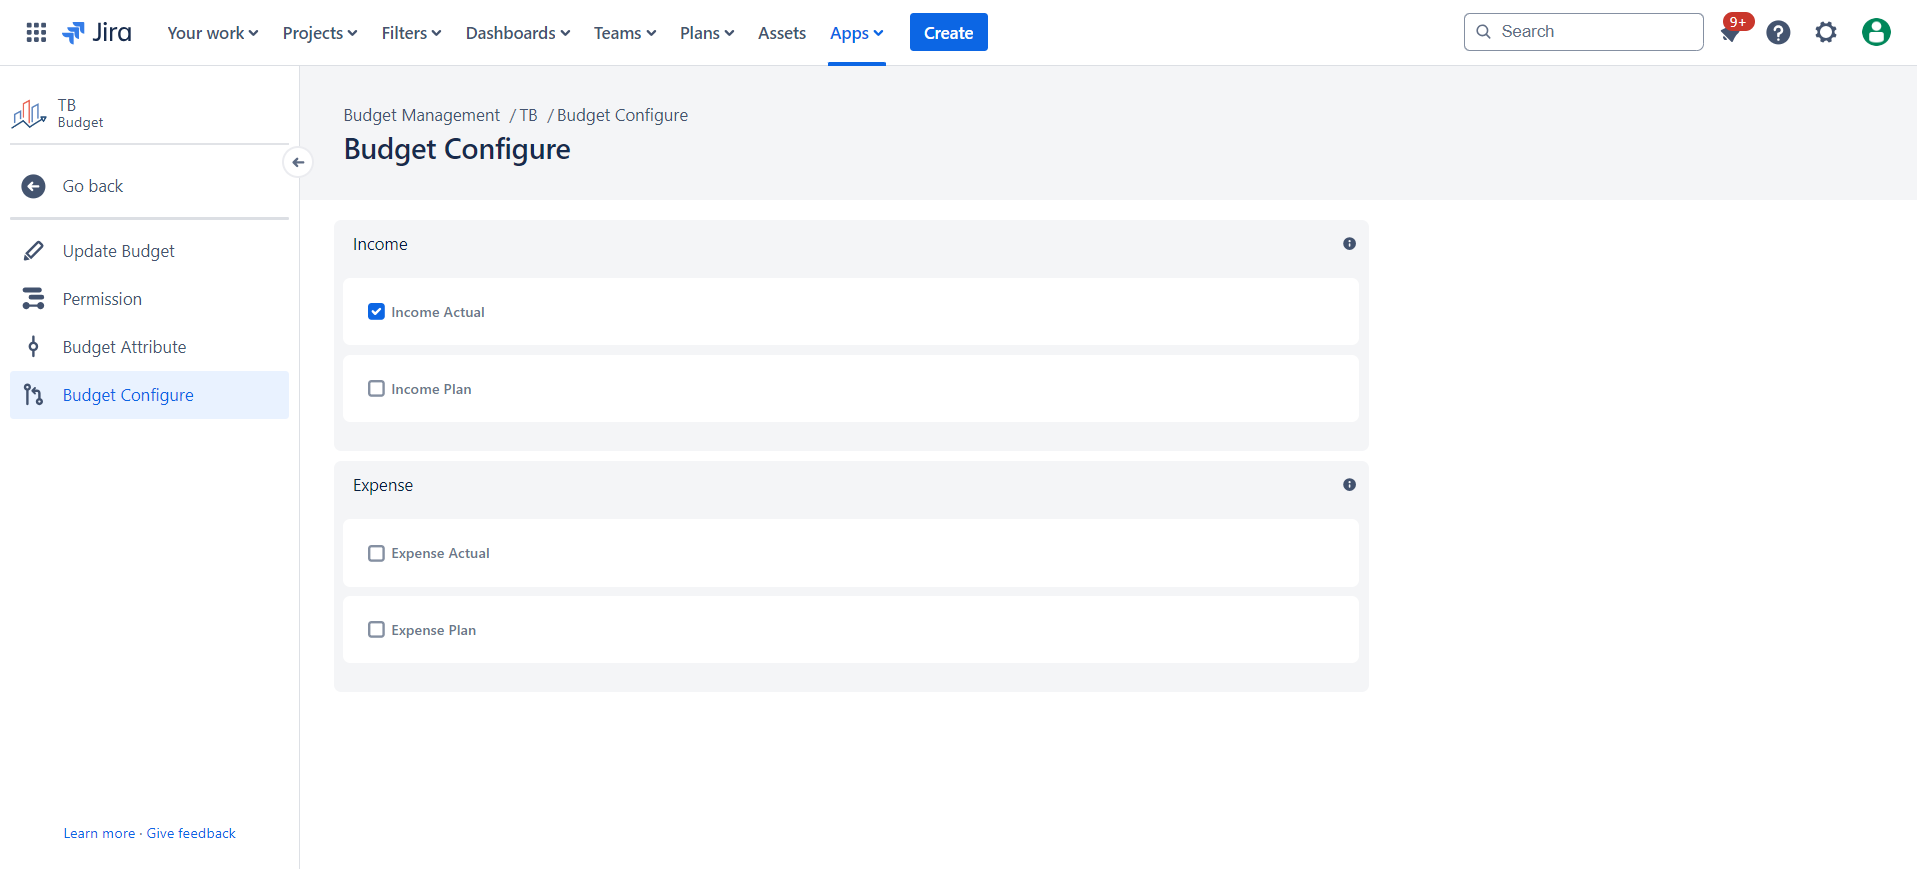Screen dimensions: 1917x869
Task: Uncheck the Income Actual checkbox
Action: 376,312
